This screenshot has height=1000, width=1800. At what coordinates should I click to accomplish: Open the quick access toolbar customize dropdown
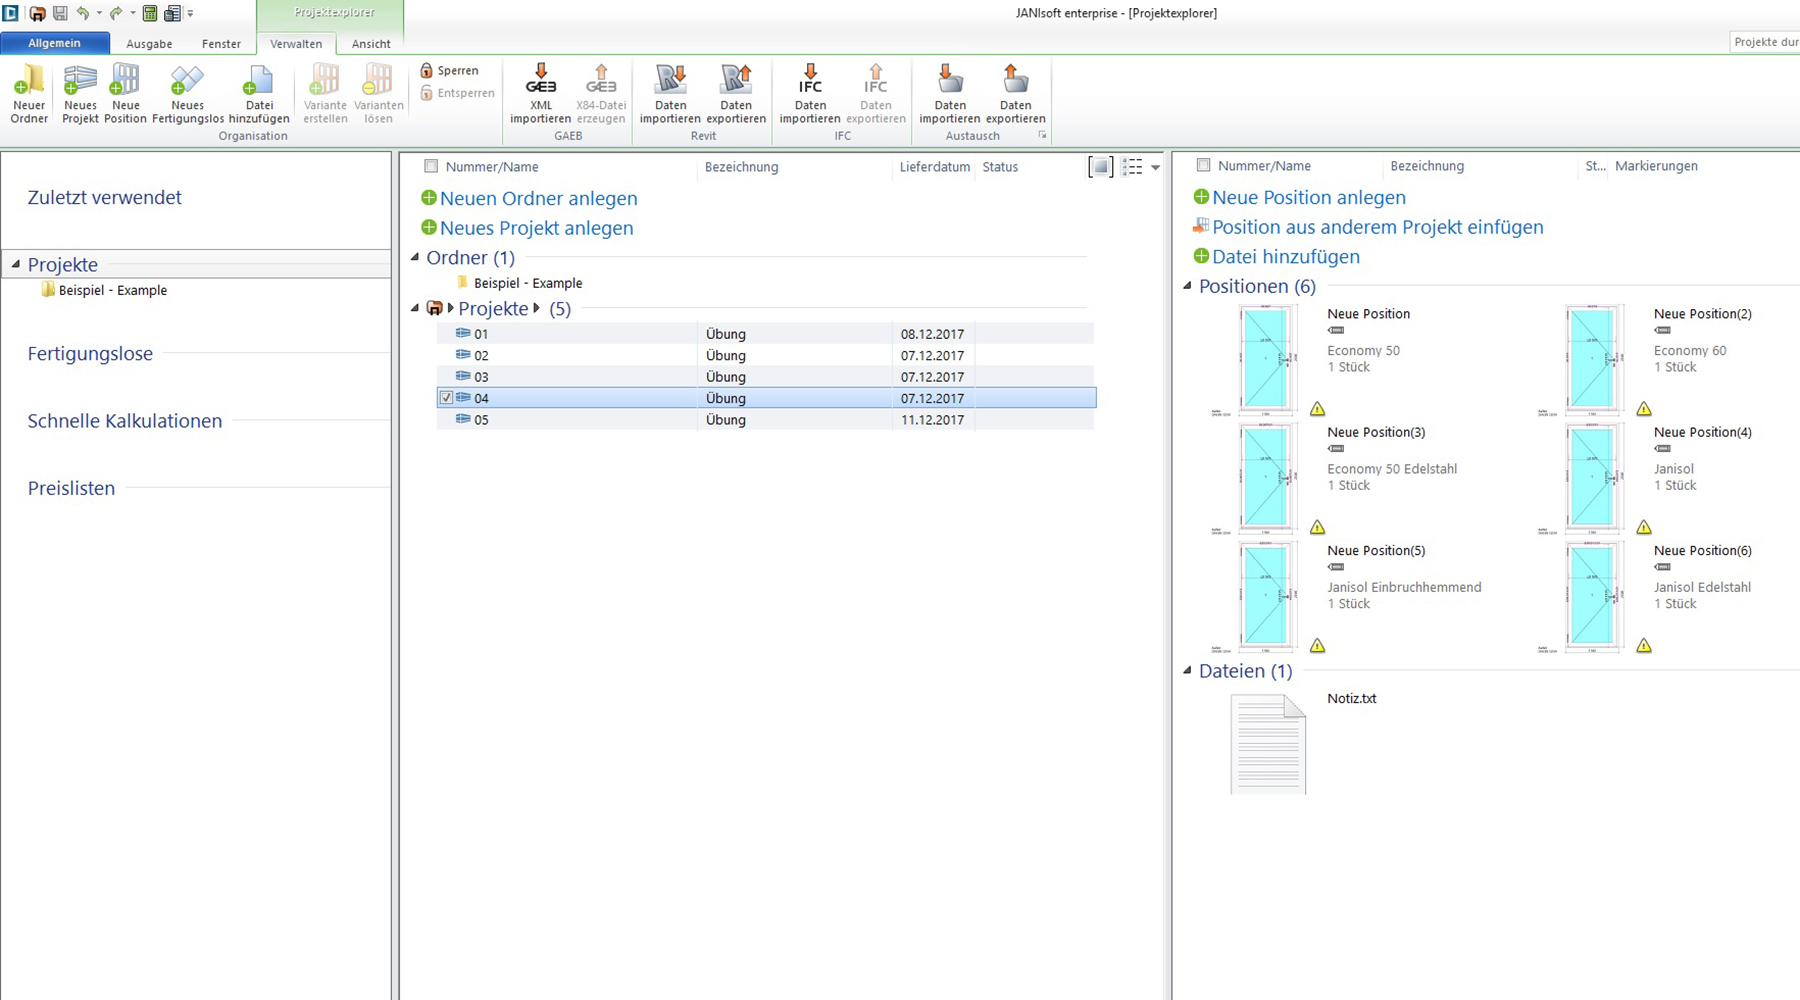(190, 14)
